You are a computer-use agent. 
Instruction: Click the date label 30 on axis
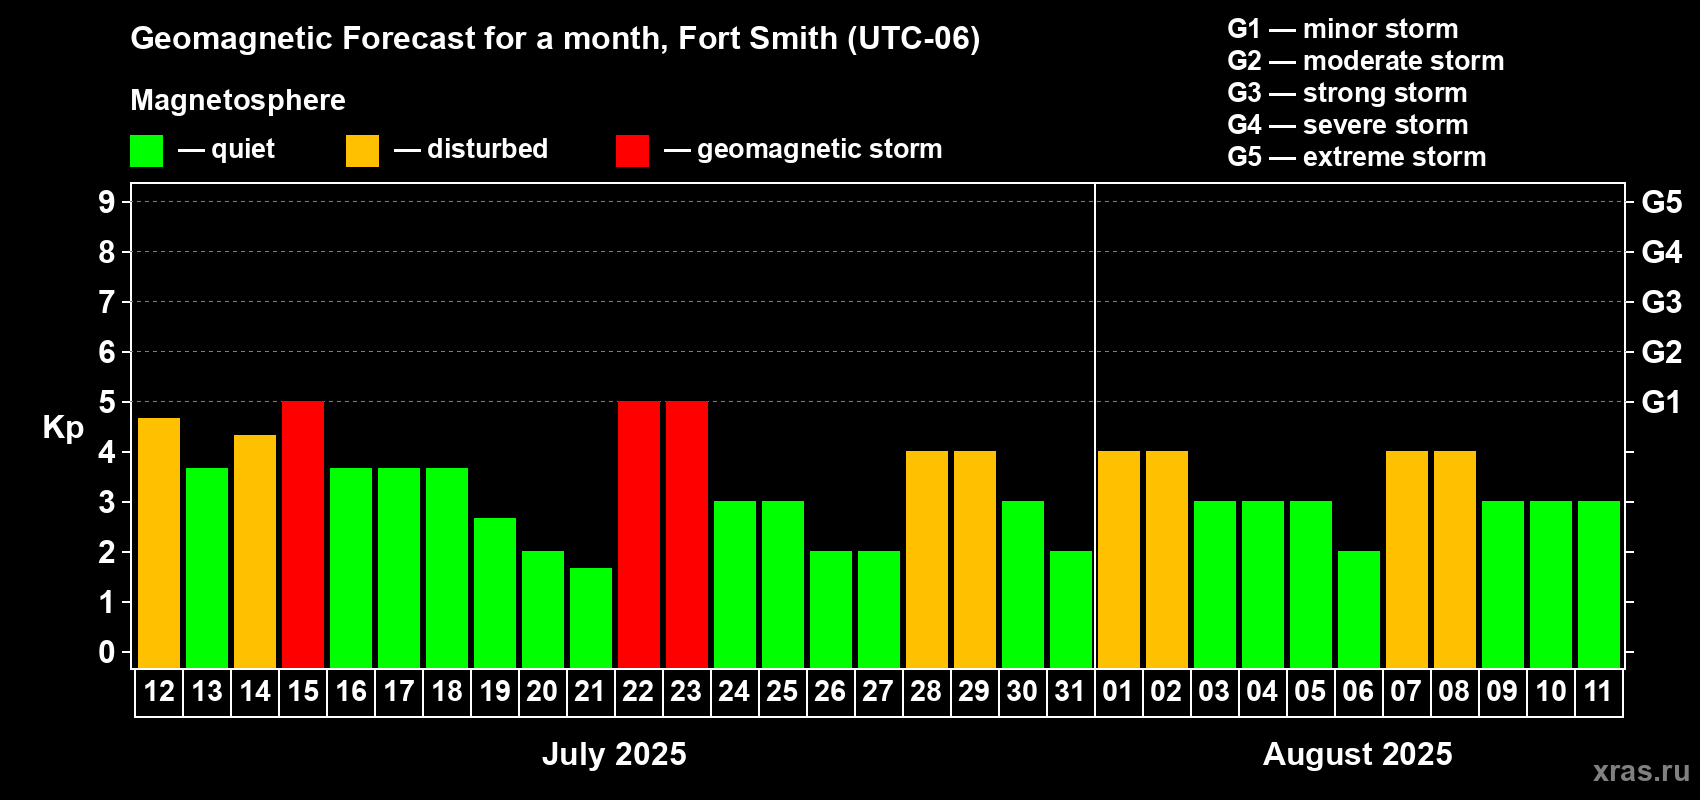pyautogui.click(x=1023, y=692)
